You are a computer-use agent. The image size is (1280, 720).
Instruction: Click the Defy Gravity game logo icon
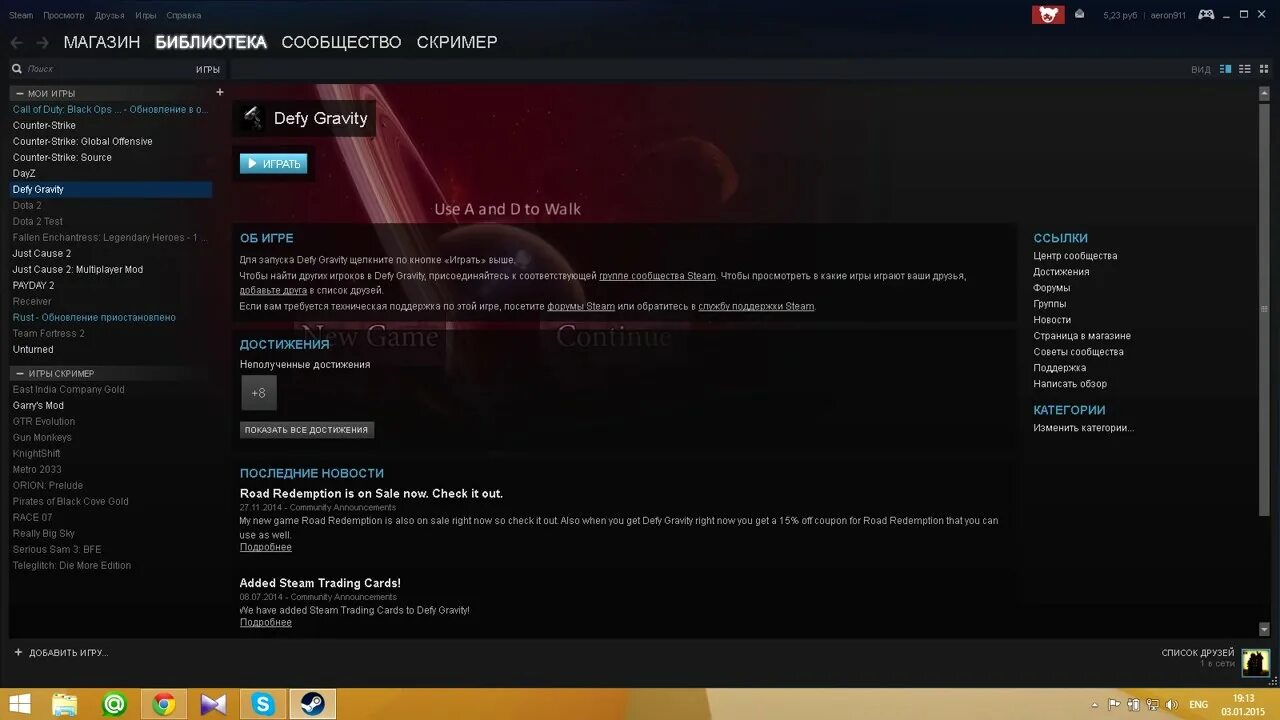tap(253, 118)
